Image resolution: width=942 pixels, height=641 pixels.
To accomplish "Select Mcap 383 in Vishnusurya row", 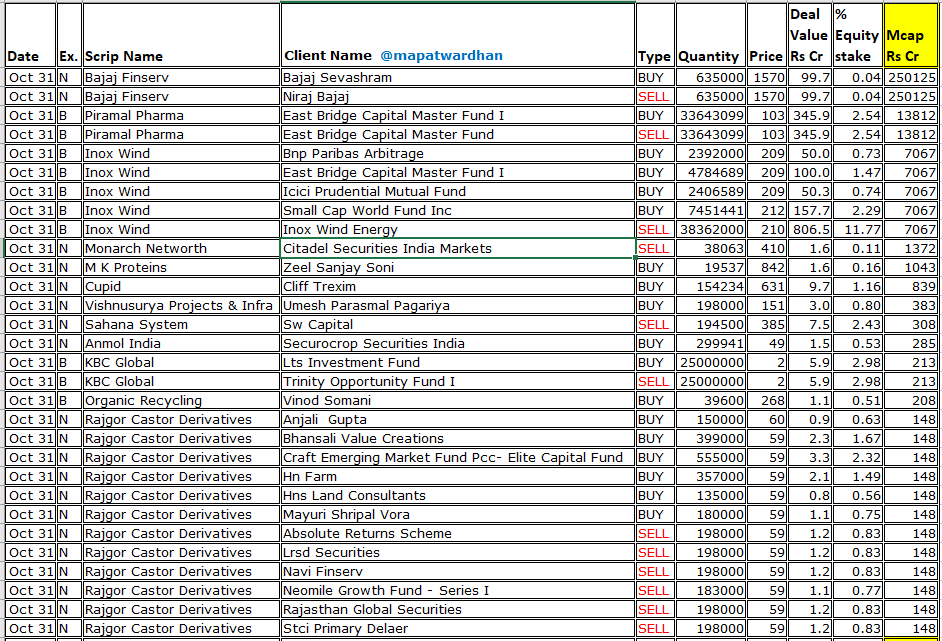I will point(910,306).
